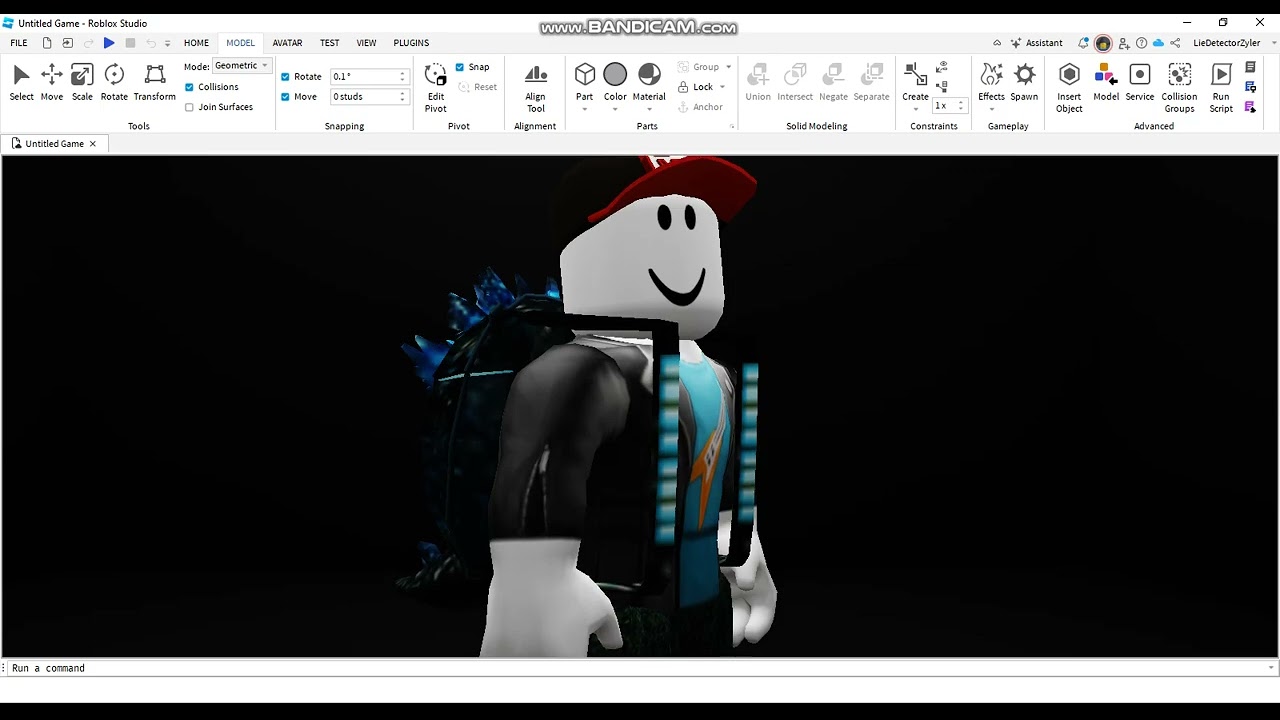This screenshot has height=720, width=1280.
Task: Choose the Transform tool
Action: pos(155,82)
